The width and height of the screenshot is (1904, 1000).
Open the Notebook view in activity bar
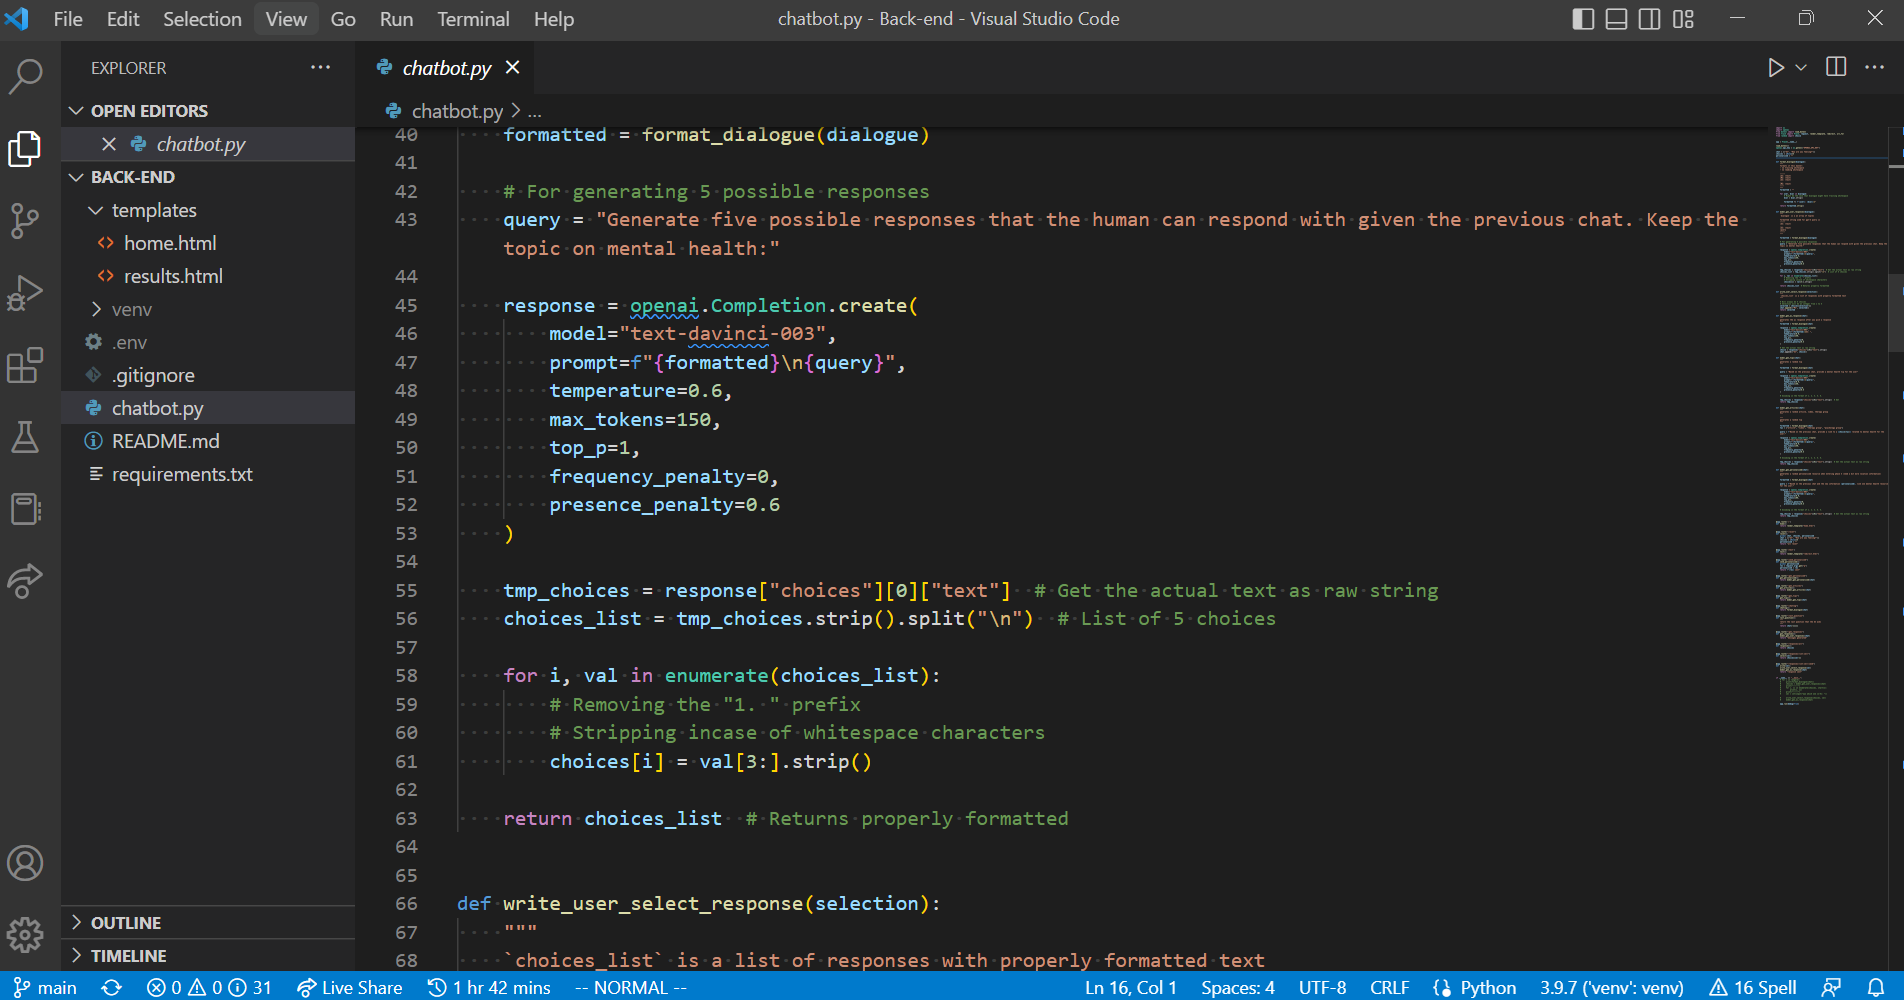[25, 509]
